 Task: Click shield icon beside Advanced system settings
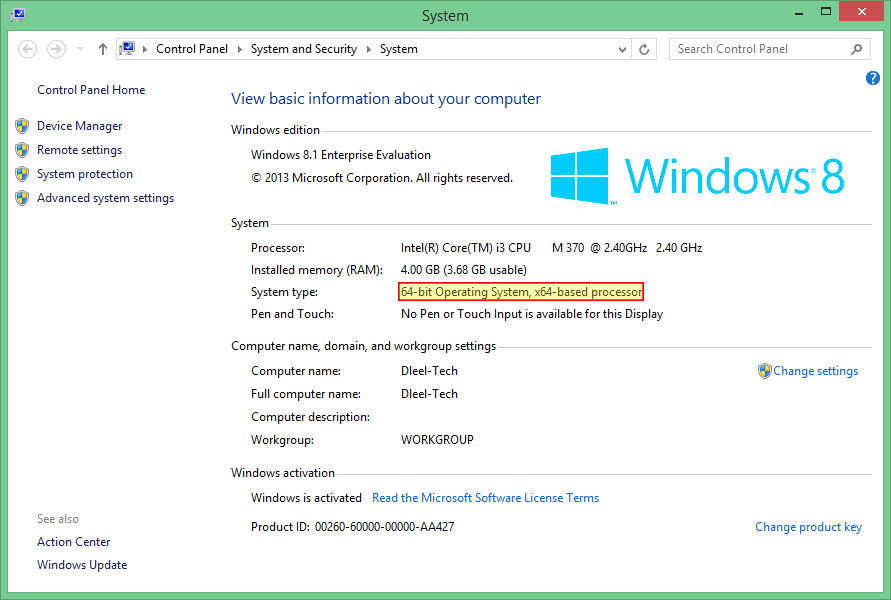pyautogui.click(x=22, y=198)
